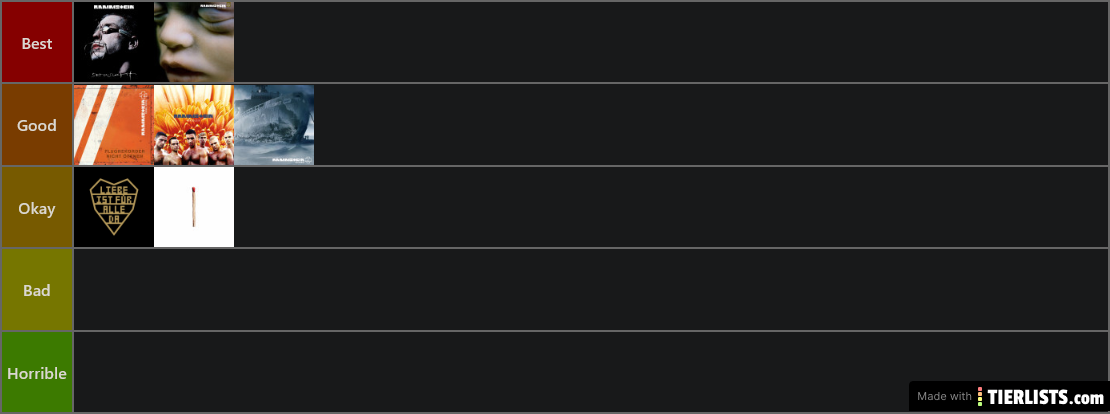The image size is (1110, 414).
Task: Select the Sehnsucht album cover in Best tier
Action: (x=114, y=42)
